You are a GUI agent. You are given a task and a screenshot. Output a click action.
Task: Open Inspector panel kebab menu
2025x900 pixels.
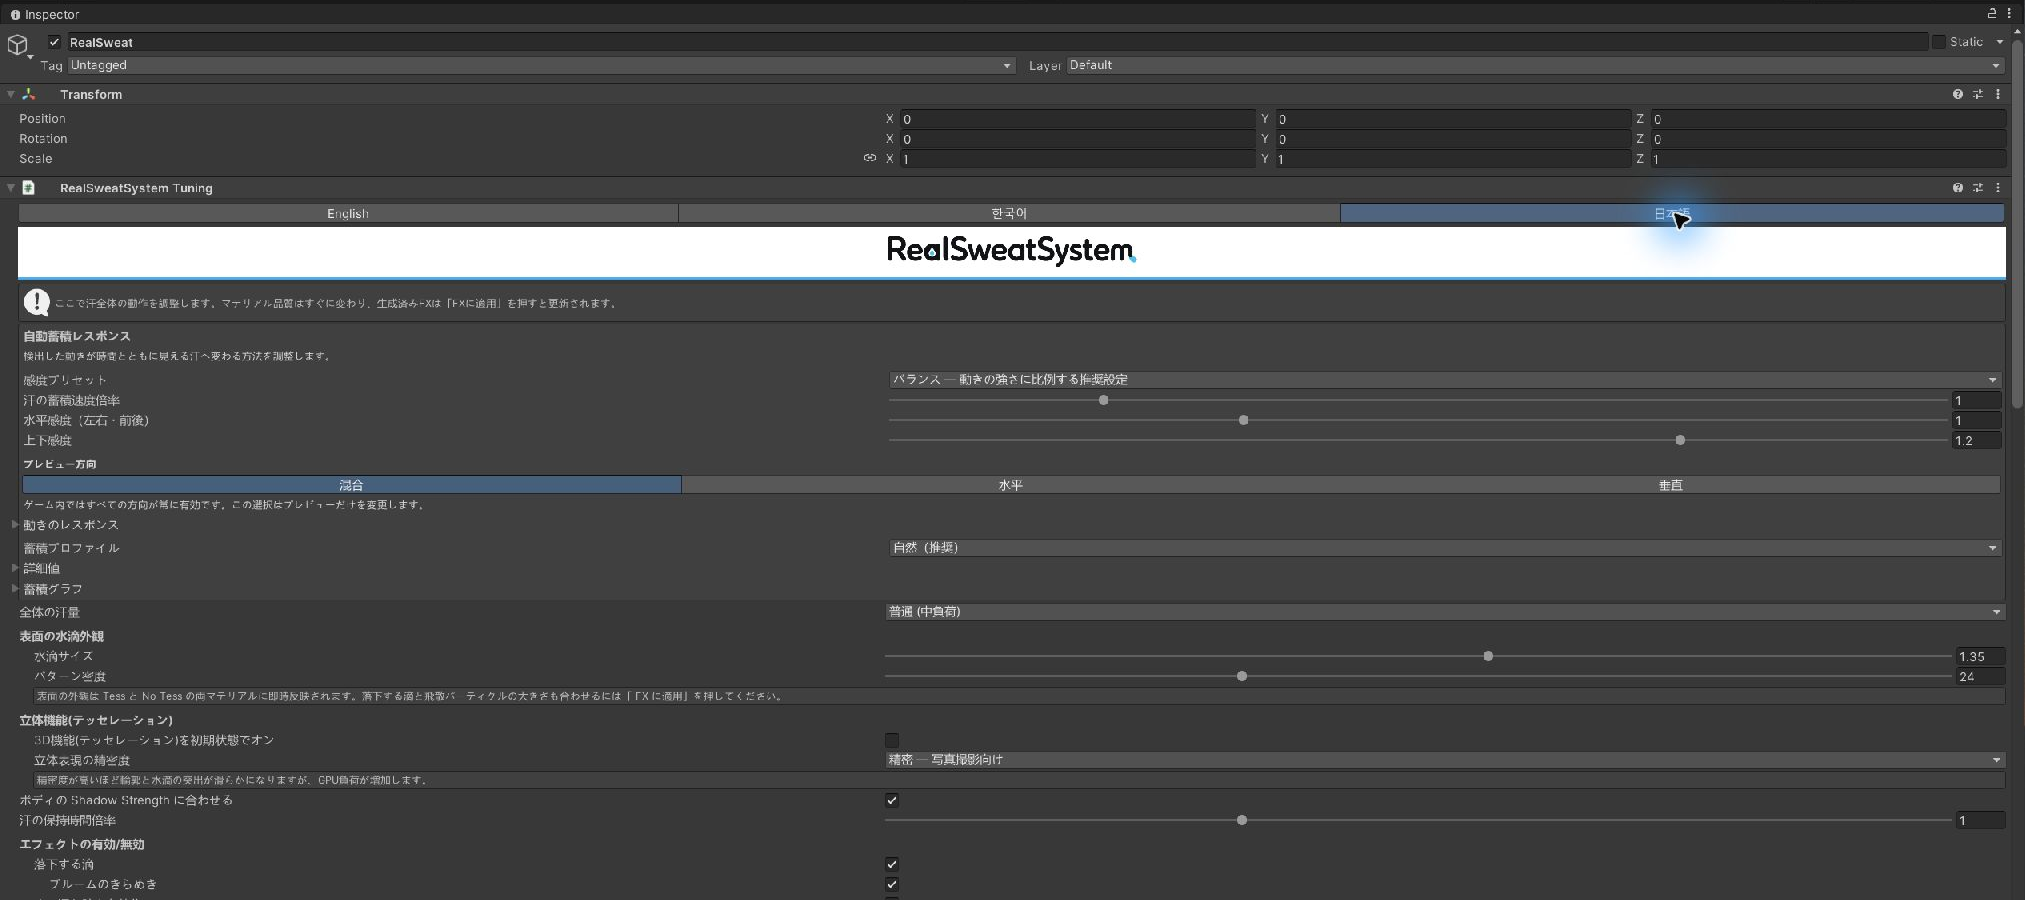click(2008, 14)
